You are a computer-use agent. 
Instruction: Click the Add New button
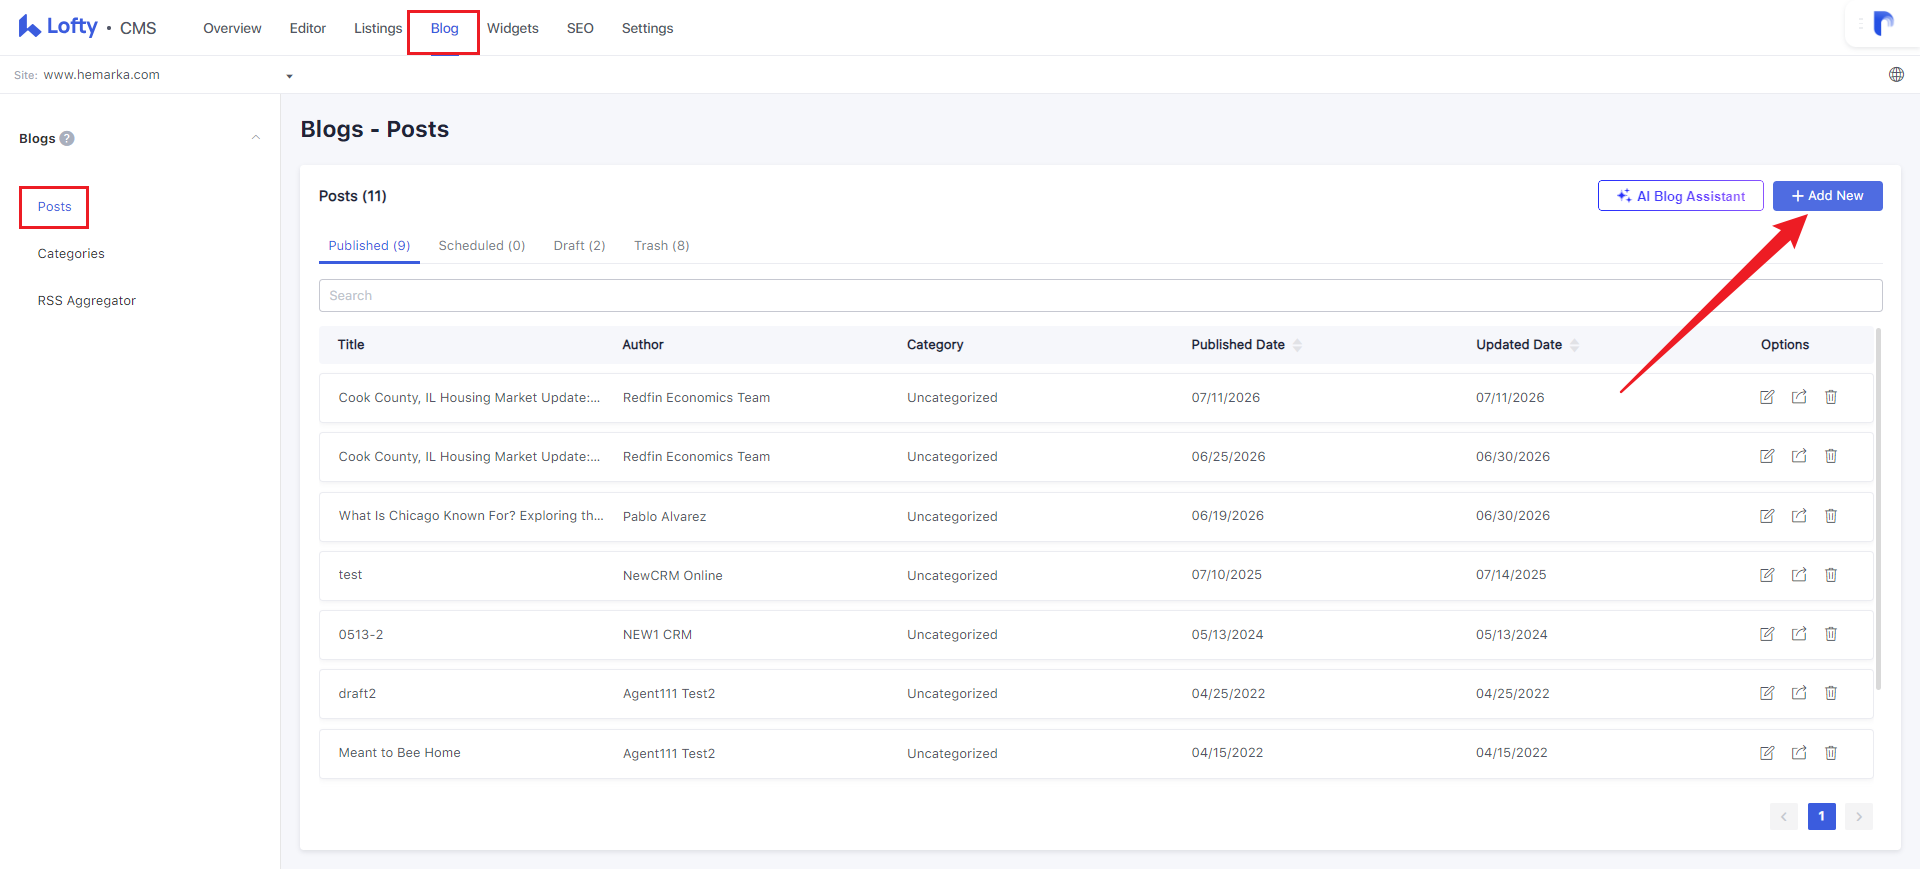[1828, 196]
